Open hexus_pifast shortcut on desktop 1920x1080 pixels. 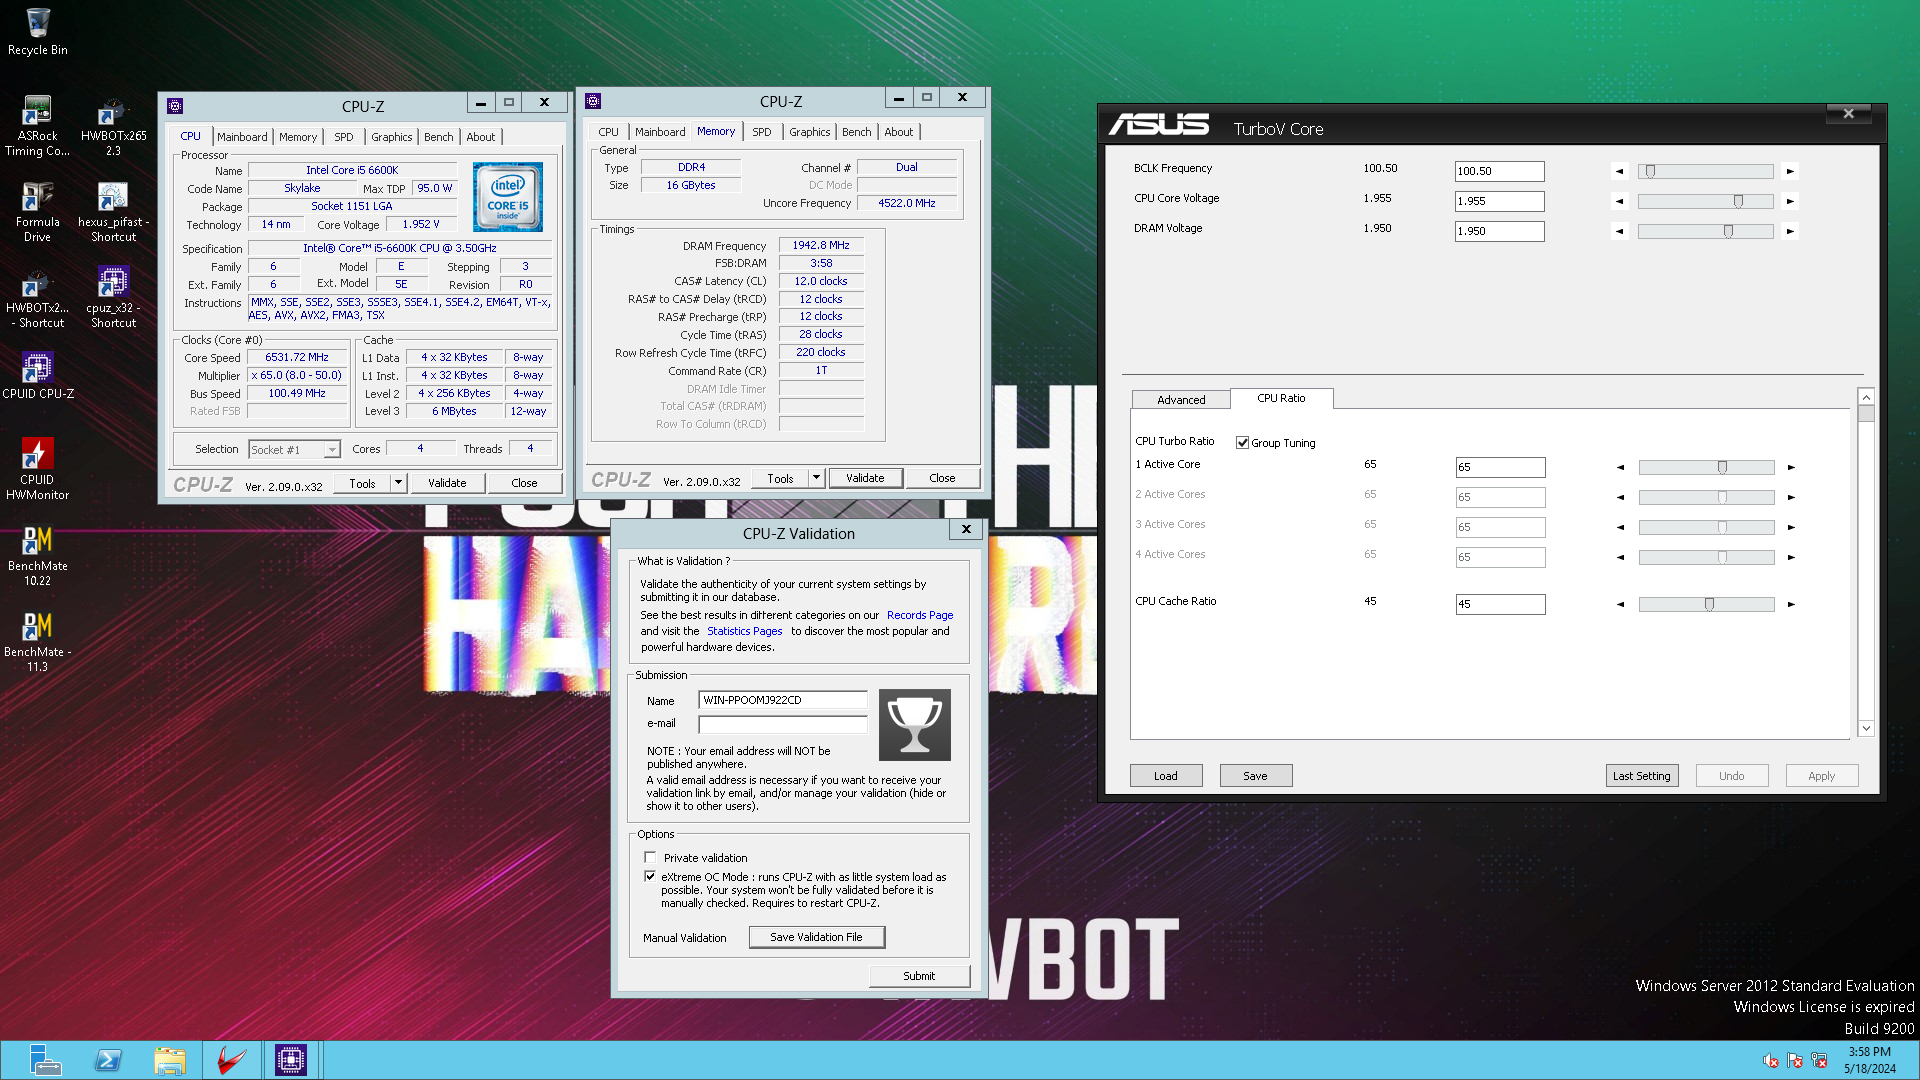(113, 212)
